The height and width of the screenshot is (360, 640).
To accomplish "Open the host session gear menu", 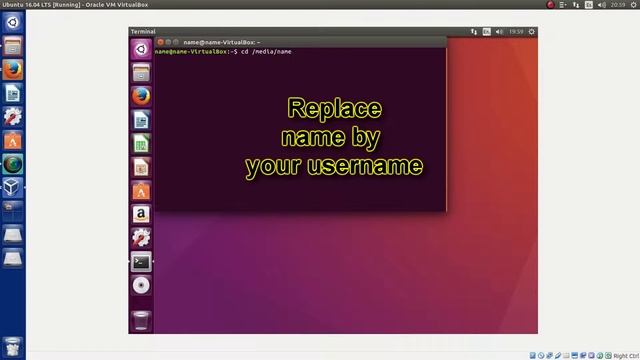I will [x=634, y=5].
